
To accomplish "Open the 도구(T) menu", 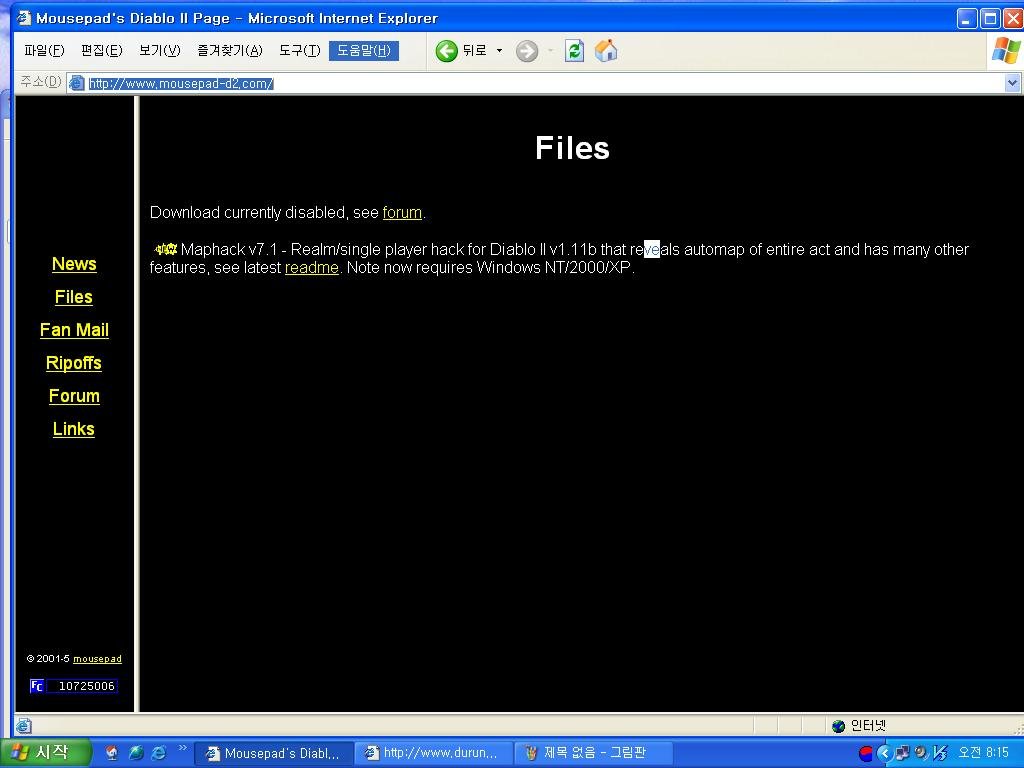I will tap(300, 50).
